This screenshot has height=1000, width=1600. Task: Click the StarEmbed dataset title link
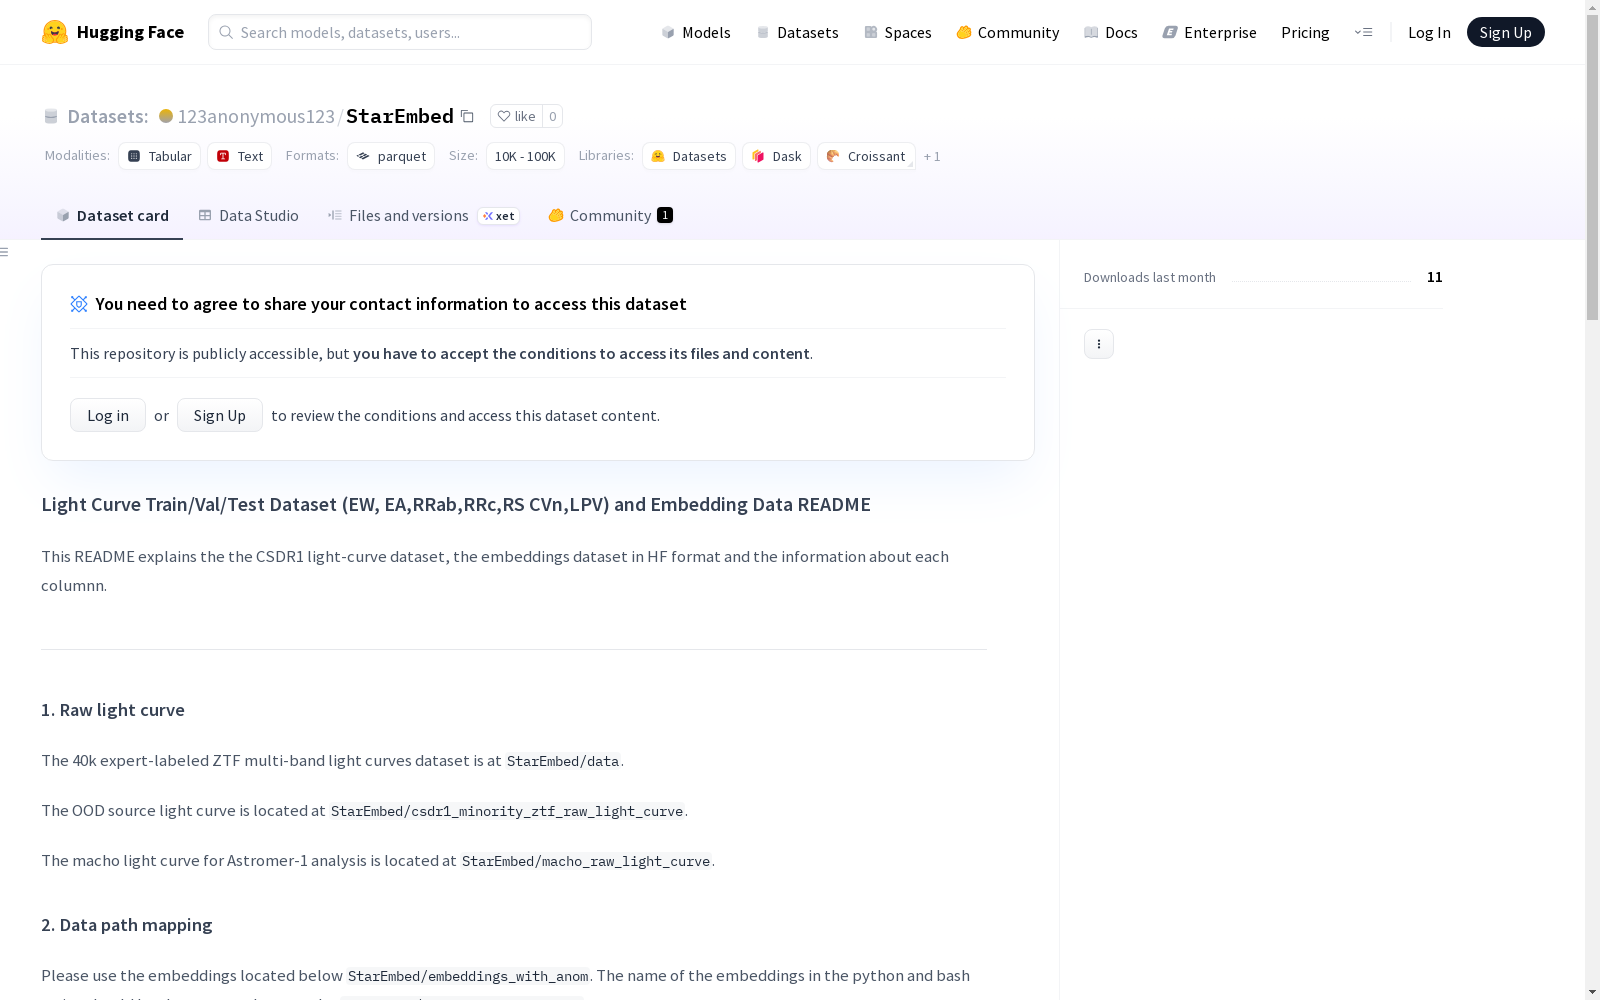400,116
